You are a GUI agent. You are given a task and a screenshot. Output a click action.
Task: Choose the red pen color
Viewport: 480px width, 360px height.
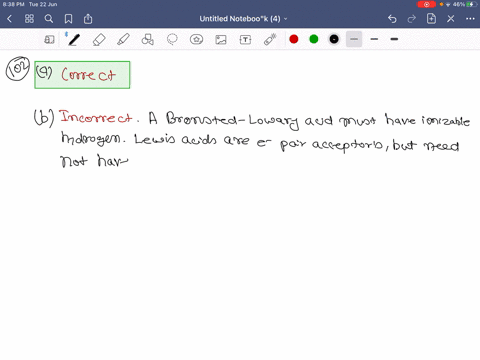point(294,39)
